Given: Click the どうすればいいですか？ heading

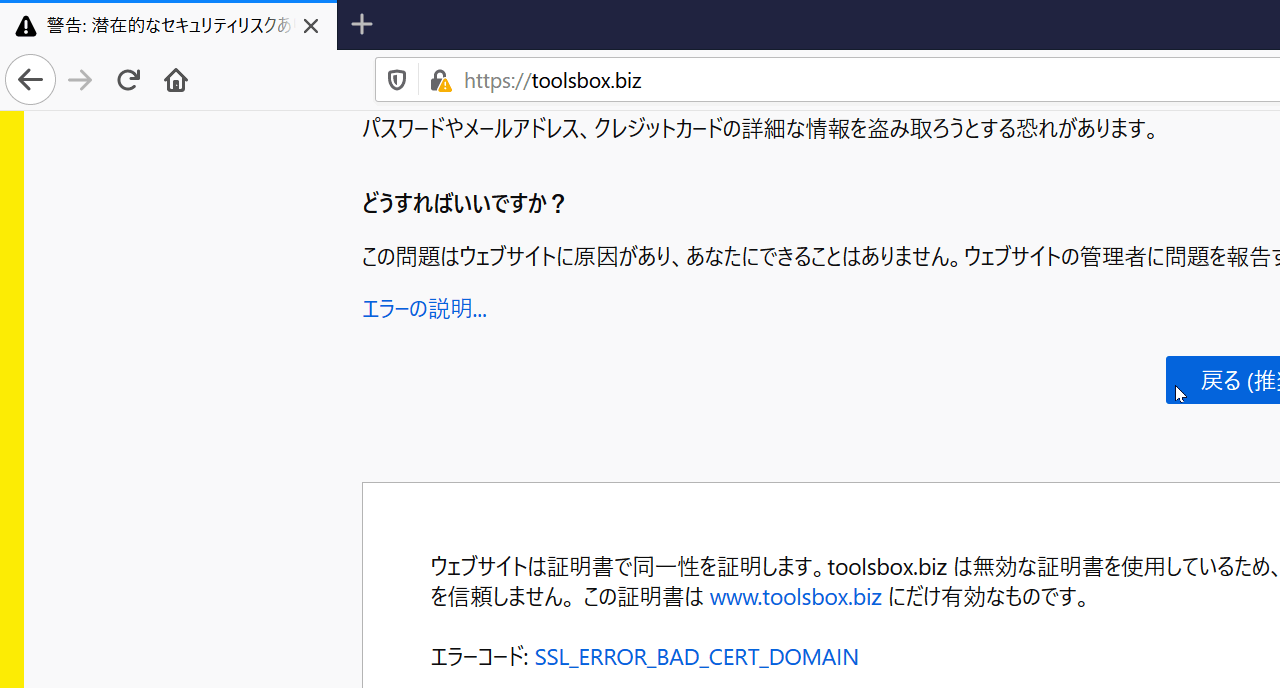Looking at the screenshot, I should click(465, 204).
